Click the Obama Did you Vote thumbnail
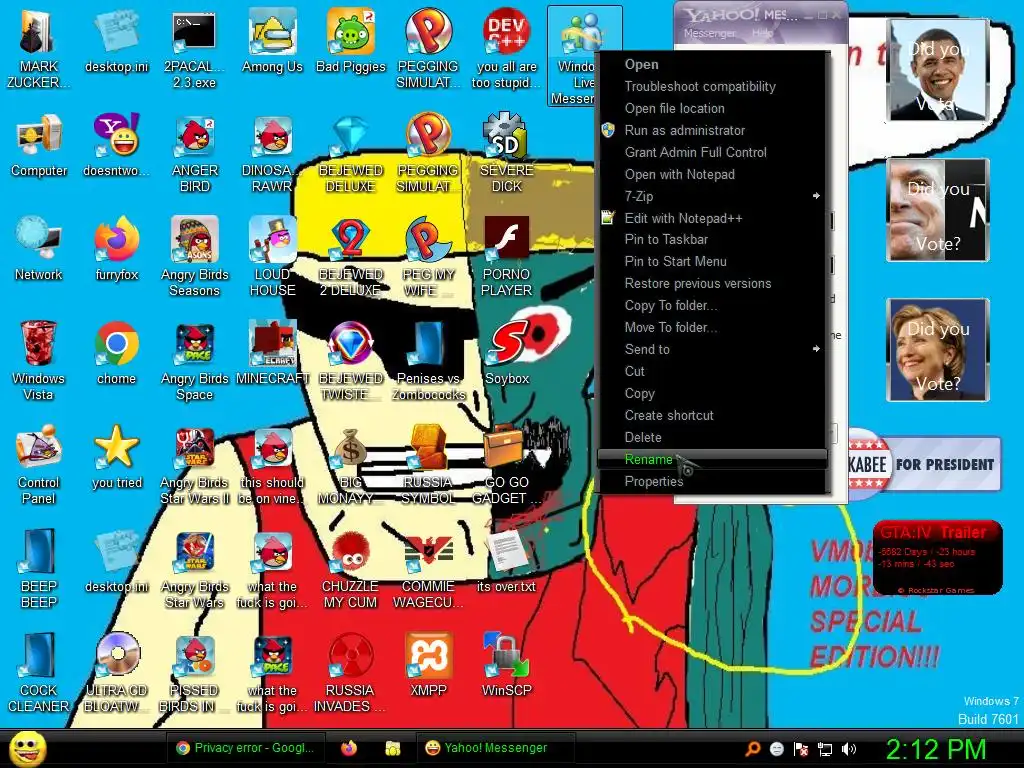Screen dimensions: 1024x768 (x=938, y=70)
